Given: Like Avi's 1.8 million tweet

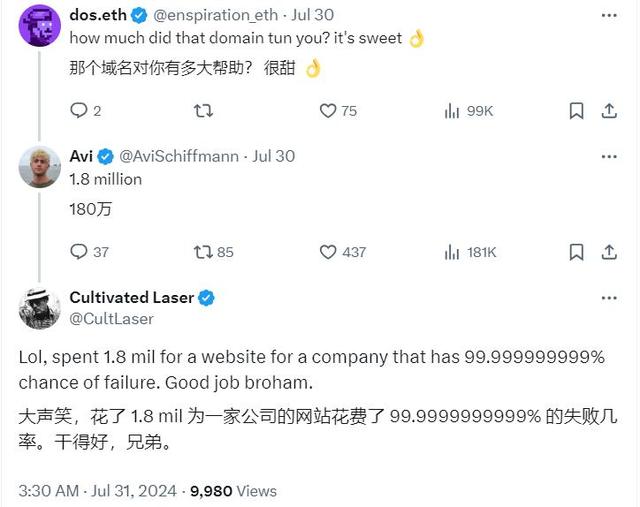Looking at the screenshot, I should click(328, 252).
